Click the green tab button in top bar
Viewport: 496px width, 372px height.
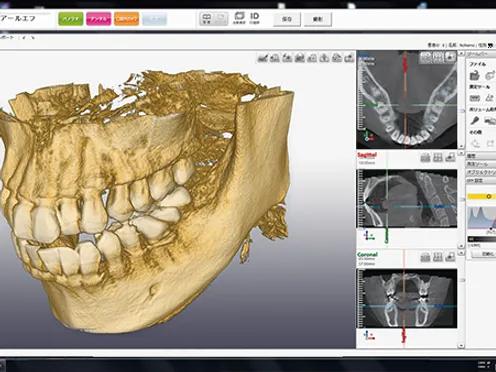coord(71,19)
